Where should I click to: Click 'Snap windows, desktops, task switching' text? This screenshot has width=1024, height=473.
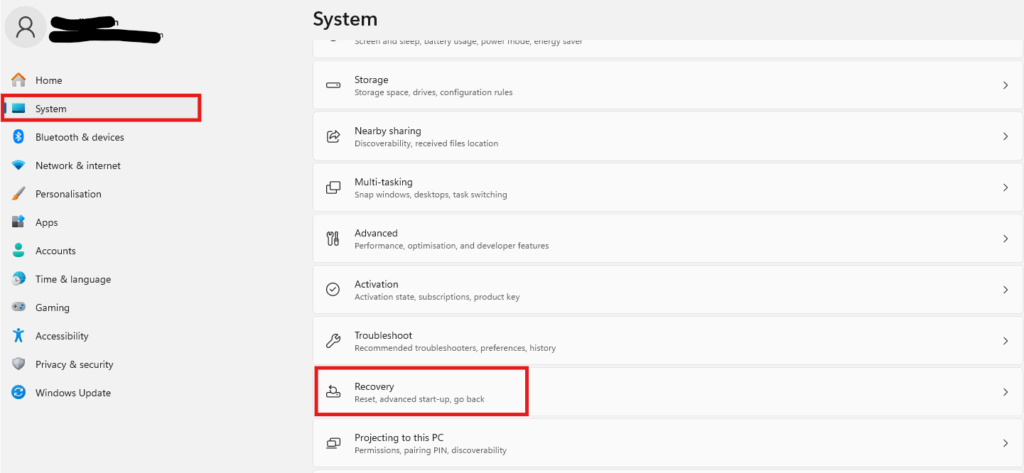point(431,195)
